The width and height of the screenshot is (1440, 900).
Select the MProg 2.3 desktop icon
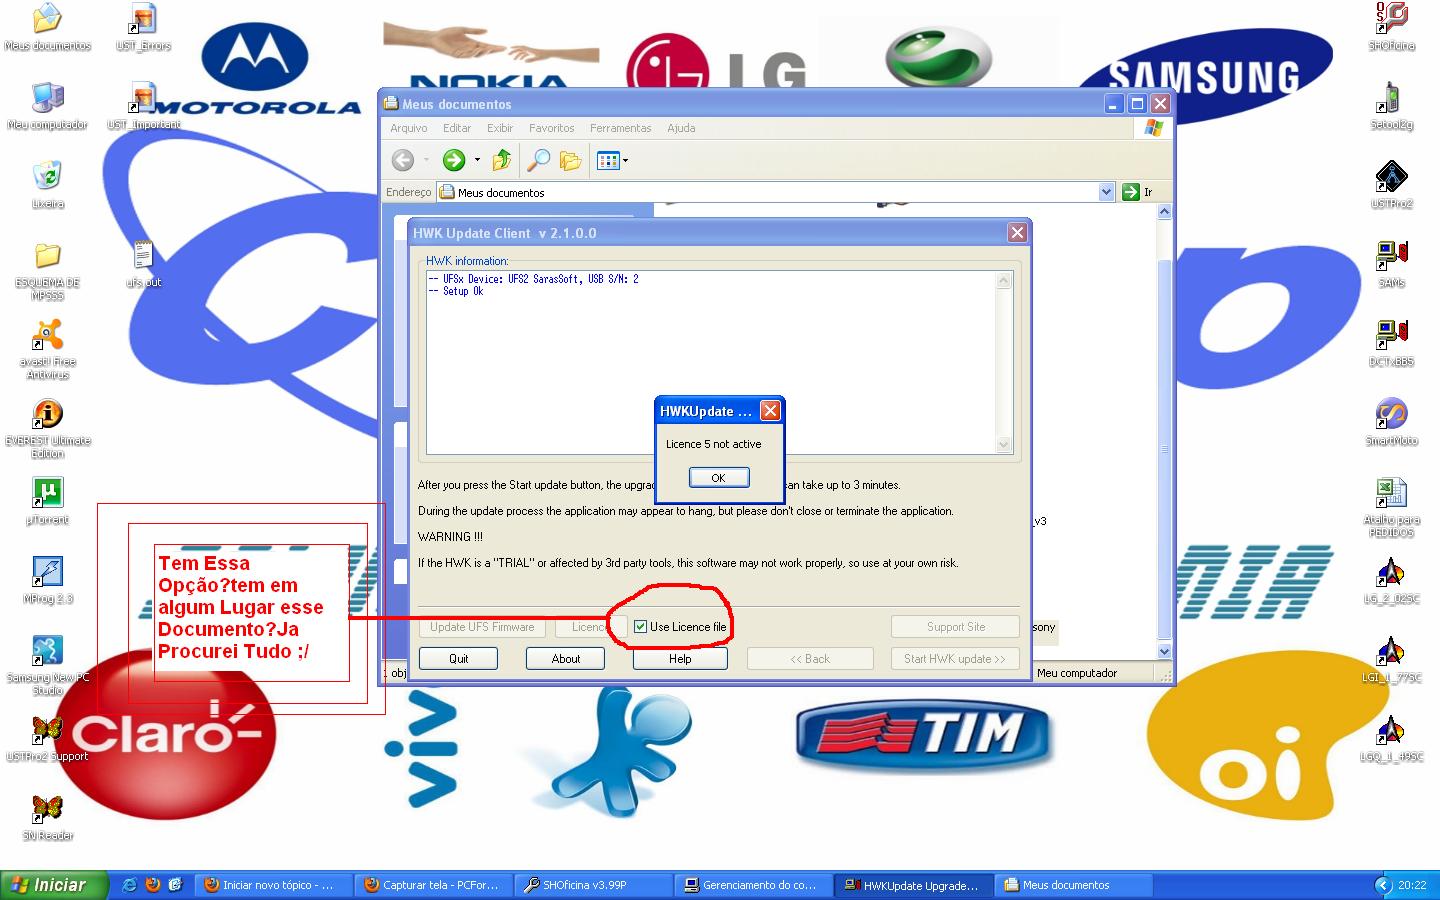pyautogui.click(x=47, y=580)
